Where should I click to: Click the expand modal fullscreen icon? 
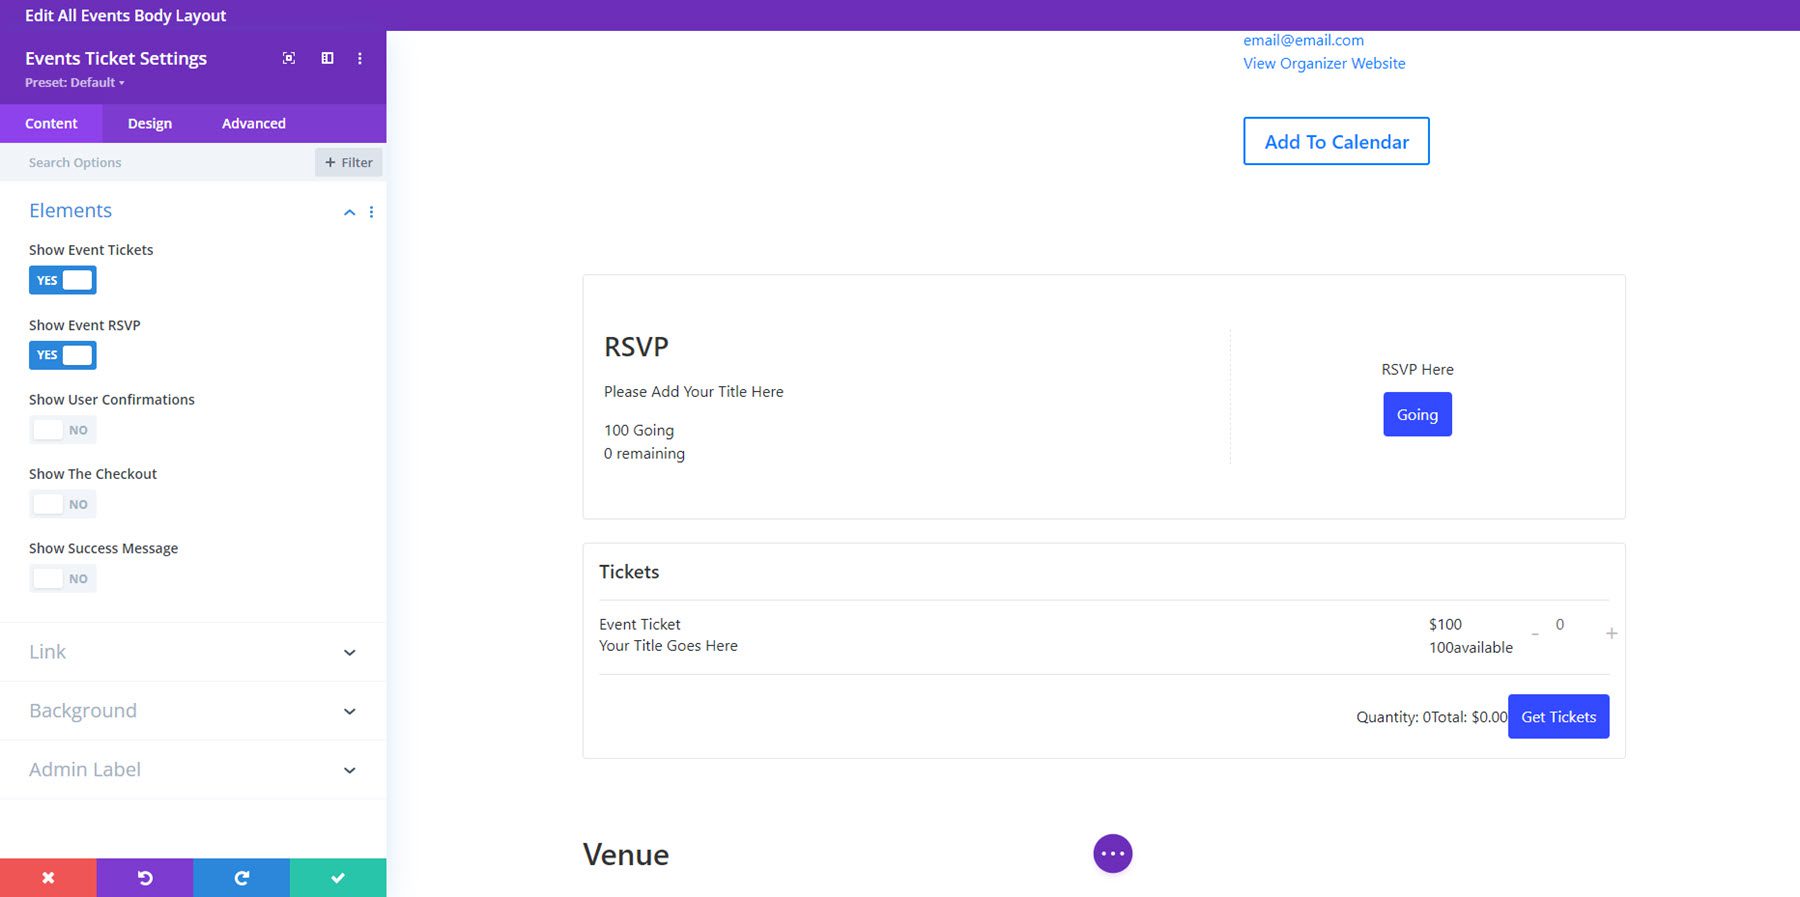point(289,58)
